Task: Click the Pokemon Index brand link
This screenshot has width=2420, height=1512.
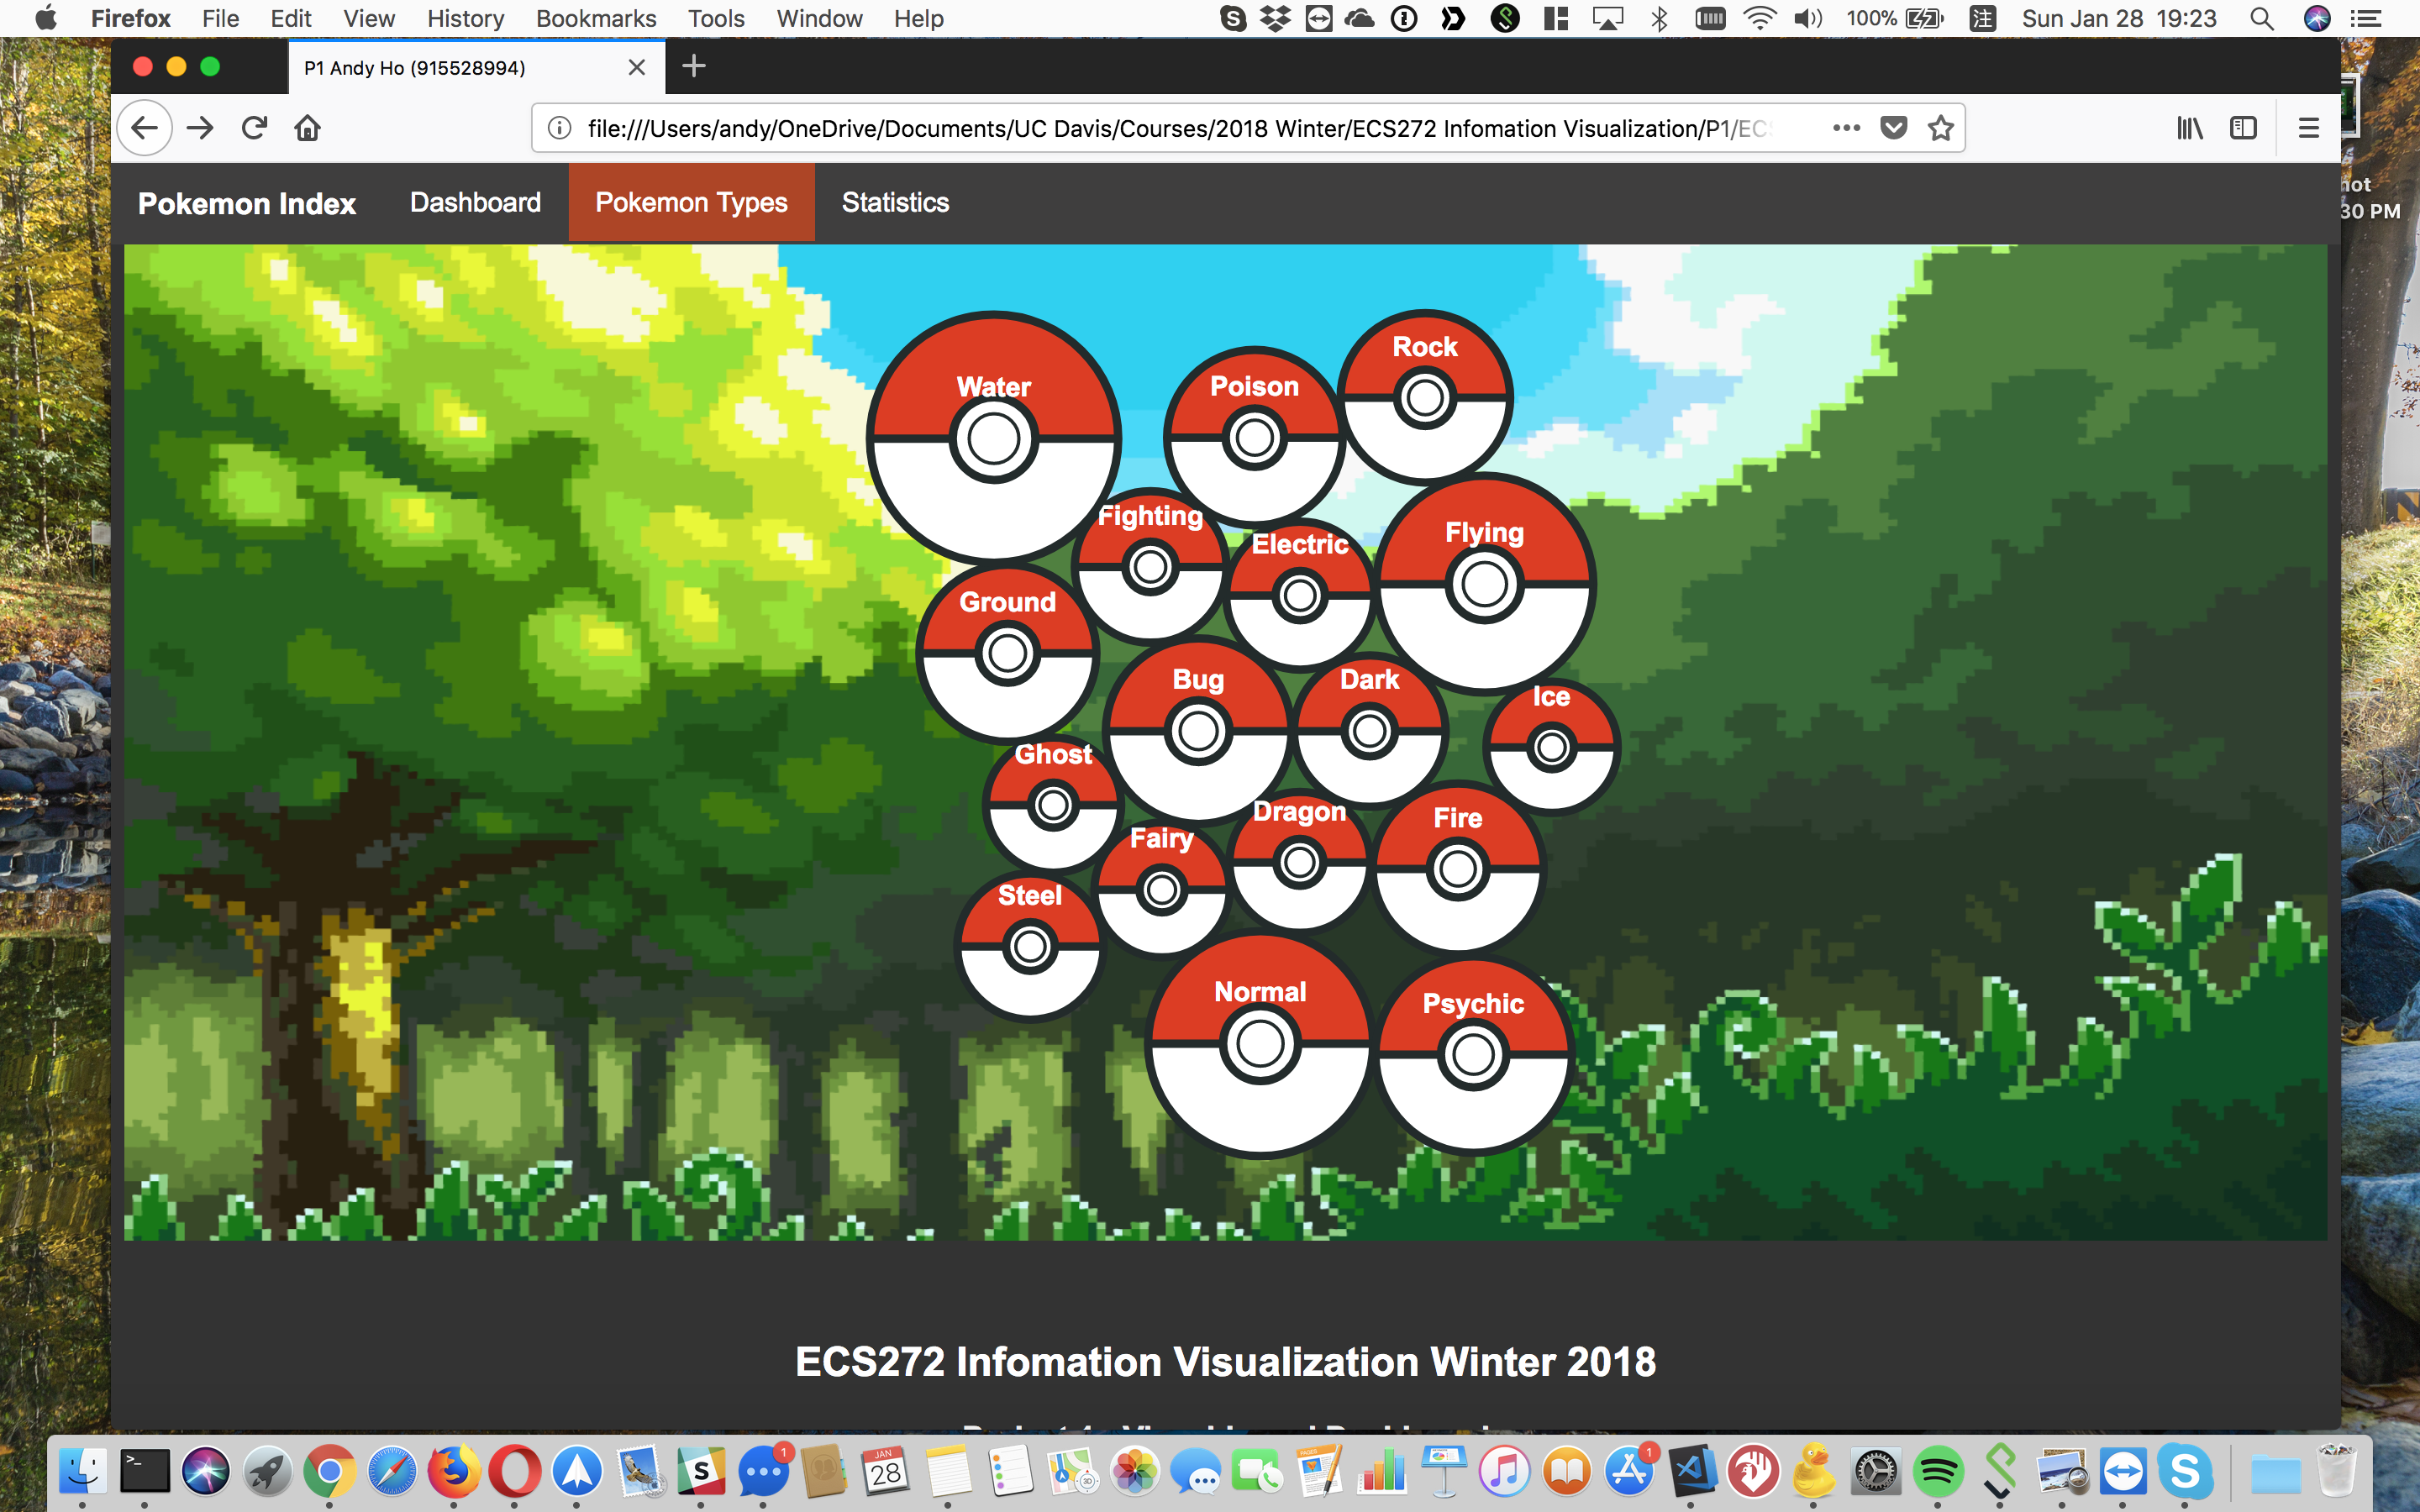Action: coord(247,203)
